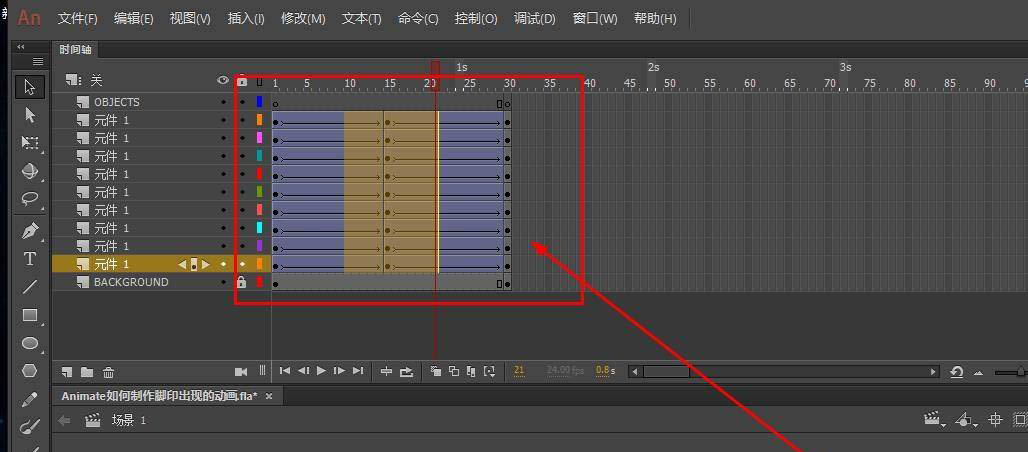
Task: Open the 窗口(W) menu
Action: click(595, 19)
